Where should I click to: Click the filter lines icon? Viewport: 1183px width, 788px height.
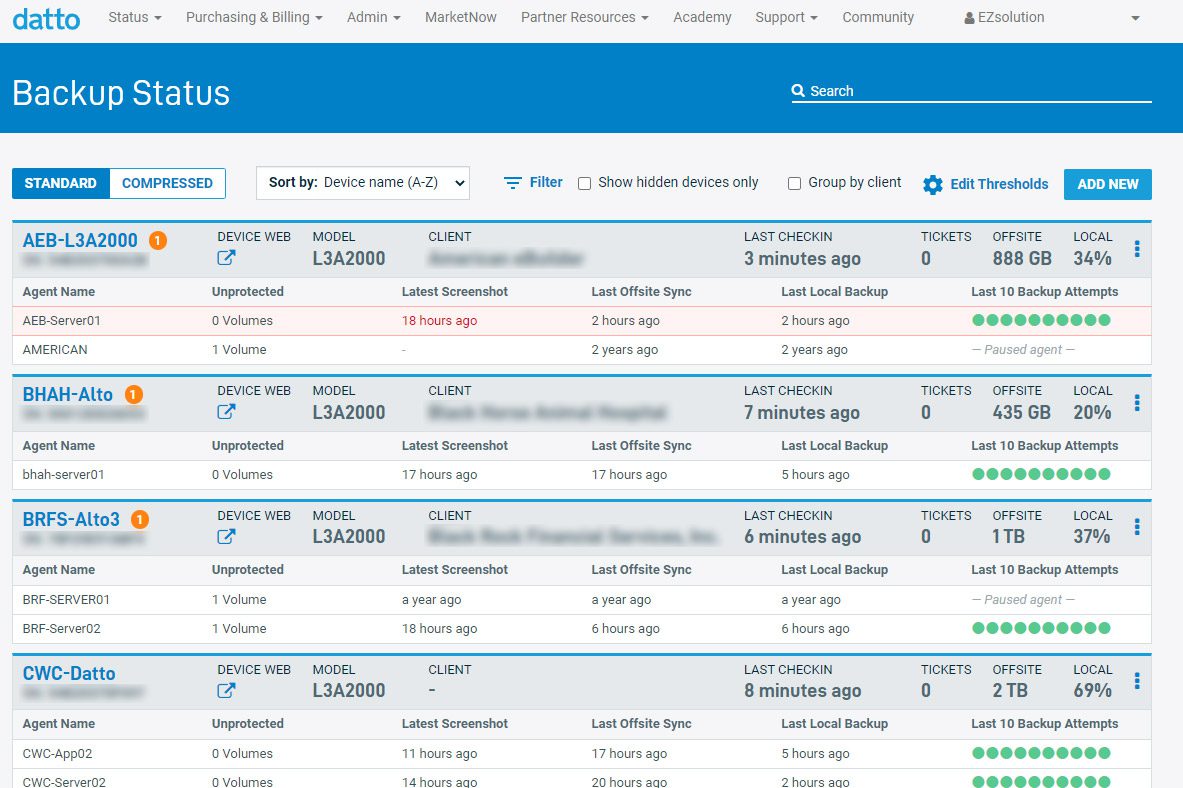[x=512, y=183]
